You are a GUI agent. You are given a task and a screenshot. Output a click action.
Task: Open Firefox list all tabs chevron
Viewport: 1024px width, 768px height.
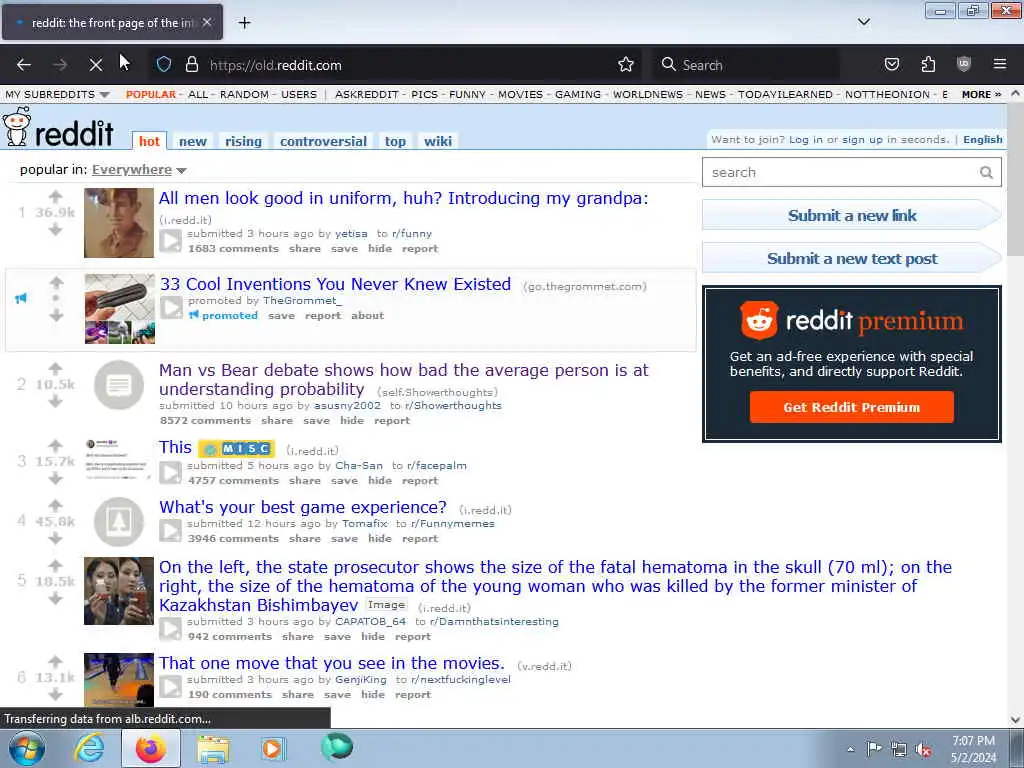coord(863,22)
